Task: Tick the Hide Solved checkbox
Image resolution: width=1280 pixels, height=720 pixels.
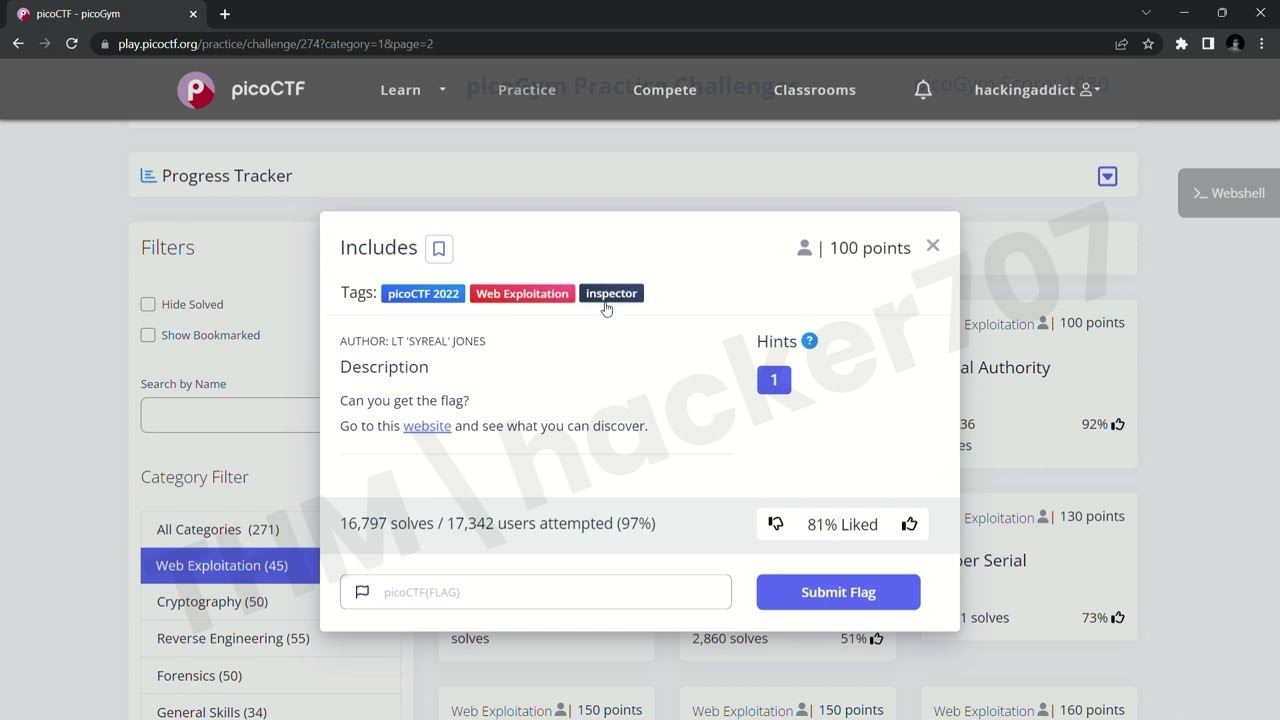Action: click(x=148, y=304)
